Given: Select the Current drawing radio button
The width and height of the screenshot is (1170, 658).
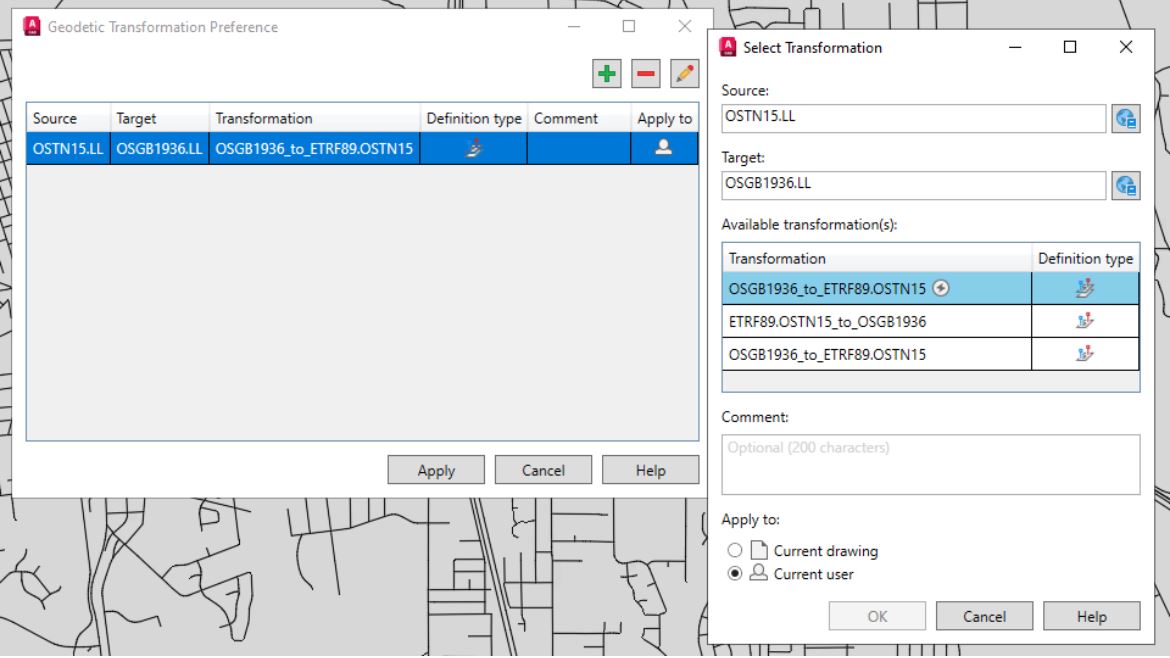Looking at the screenshot, I should coord(735,550).
